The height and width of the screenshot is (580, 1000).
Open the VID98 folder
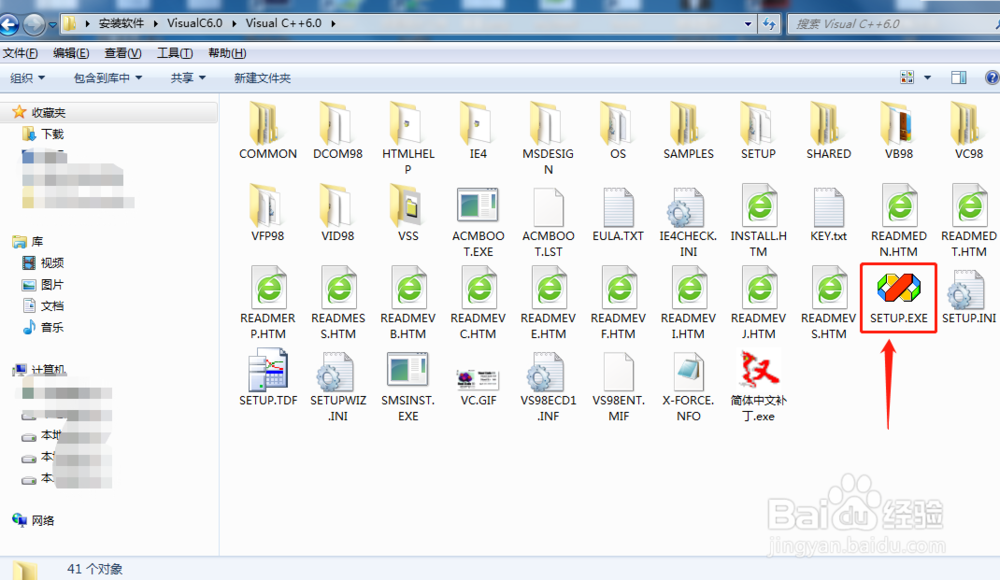click(337, 213)
